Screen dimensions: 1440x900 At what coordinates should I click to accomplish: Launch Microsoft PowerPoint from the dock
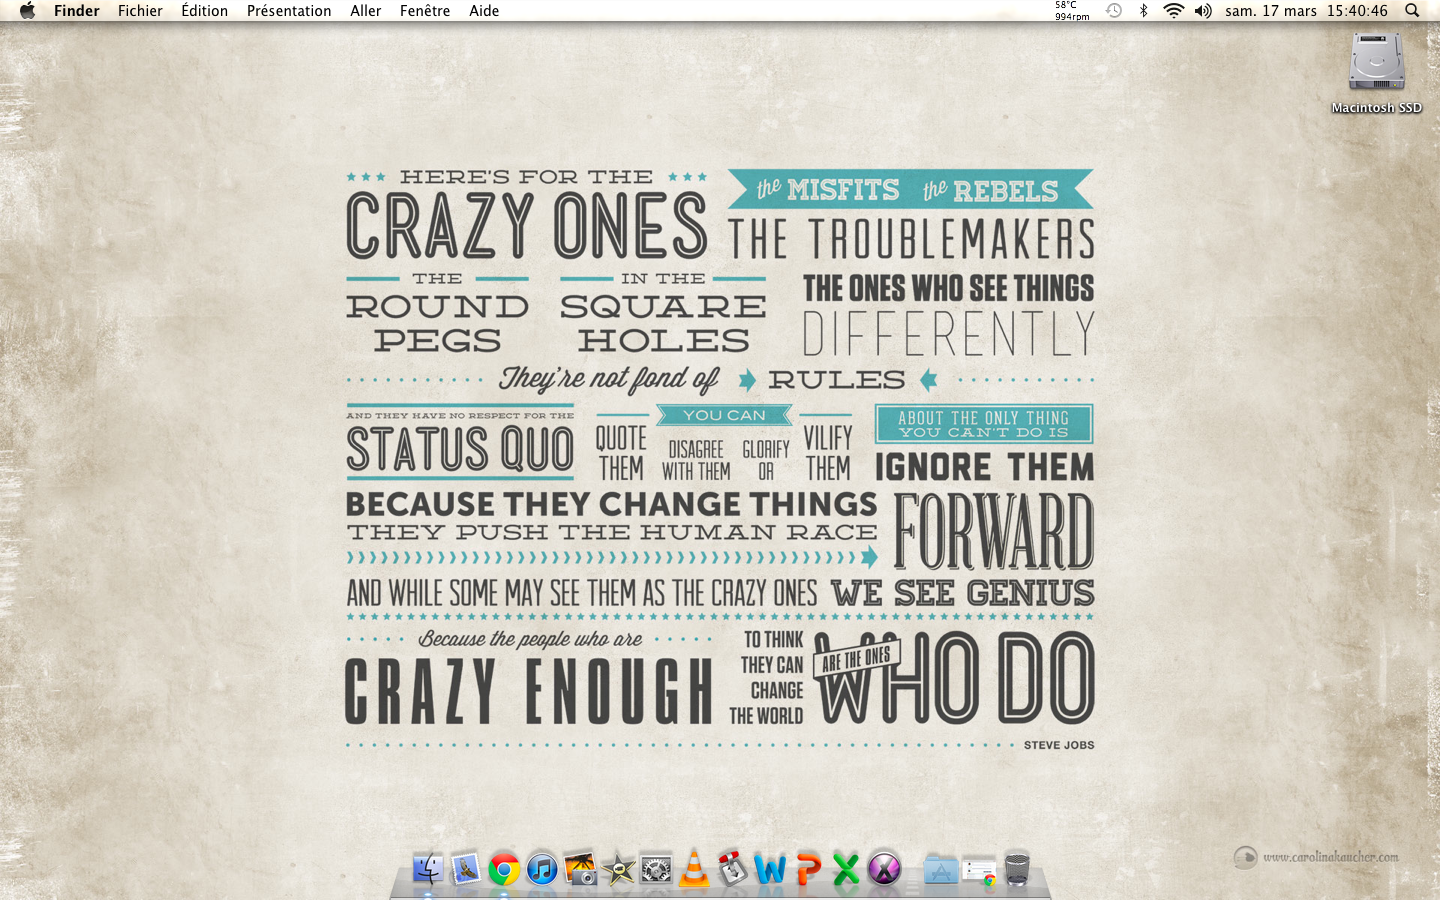click(x=808, y=869)
